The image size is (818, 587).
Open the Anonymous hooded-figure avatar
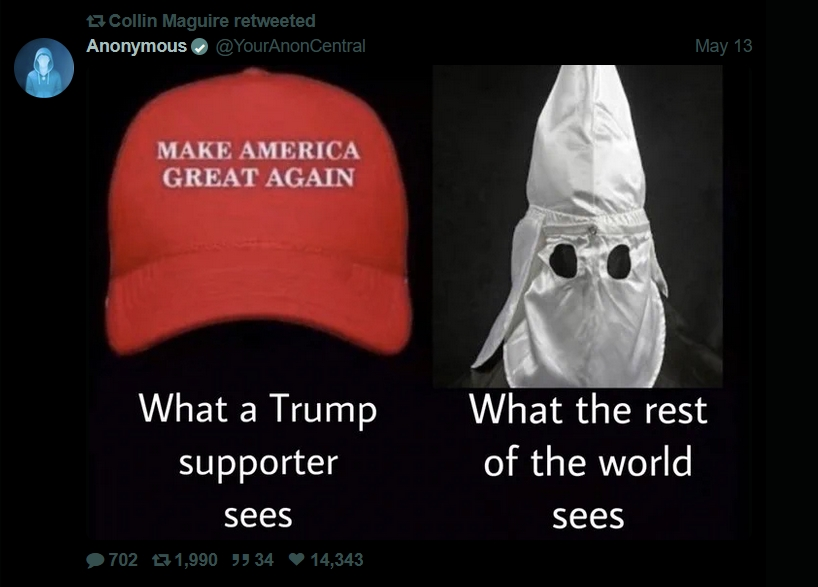44,68
